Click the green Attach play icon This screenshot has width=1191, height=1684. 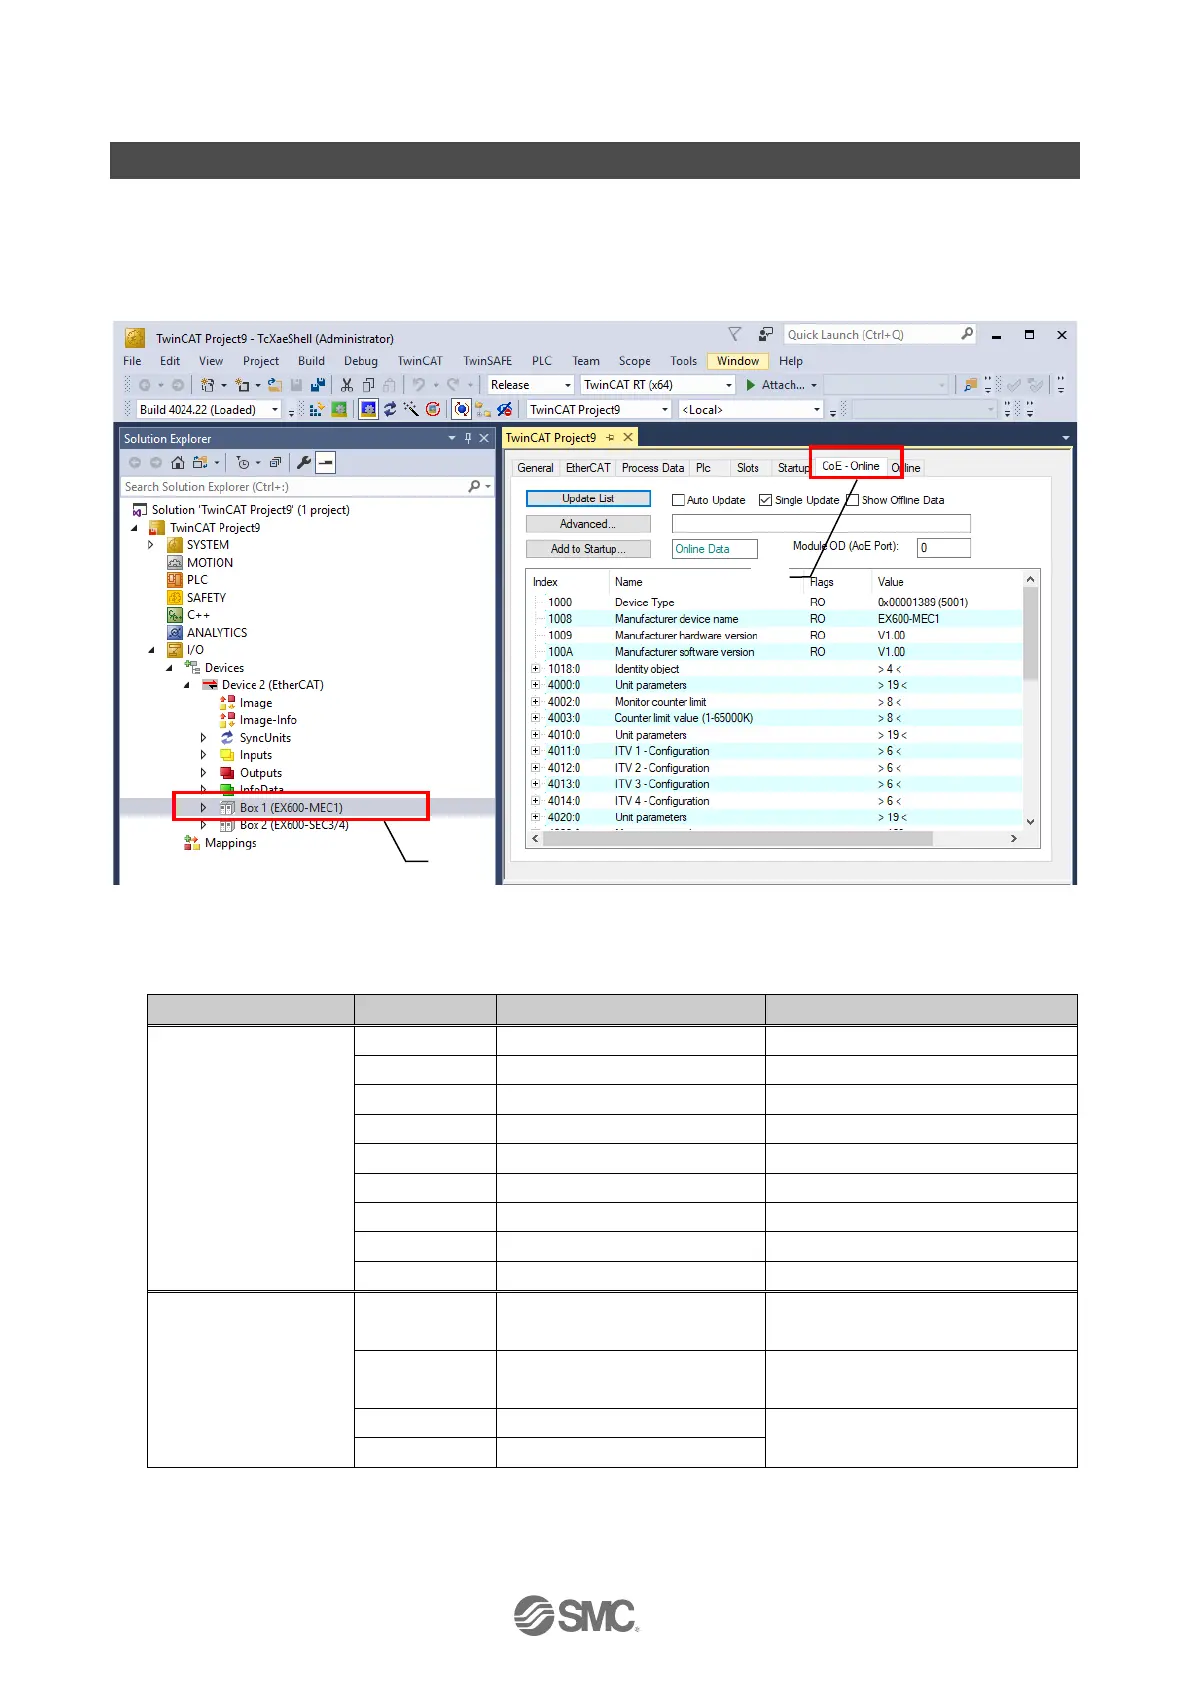point(751,385)
